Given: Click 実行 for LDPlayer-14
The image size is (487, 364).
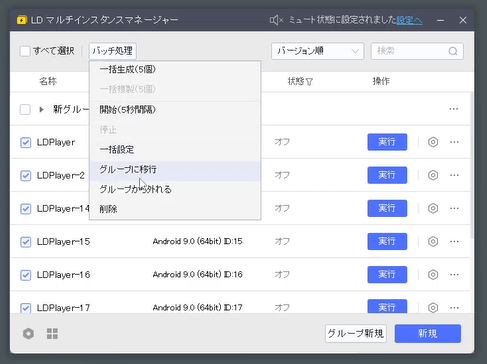Looking at the screenshot, I should (x=387, y=208).
